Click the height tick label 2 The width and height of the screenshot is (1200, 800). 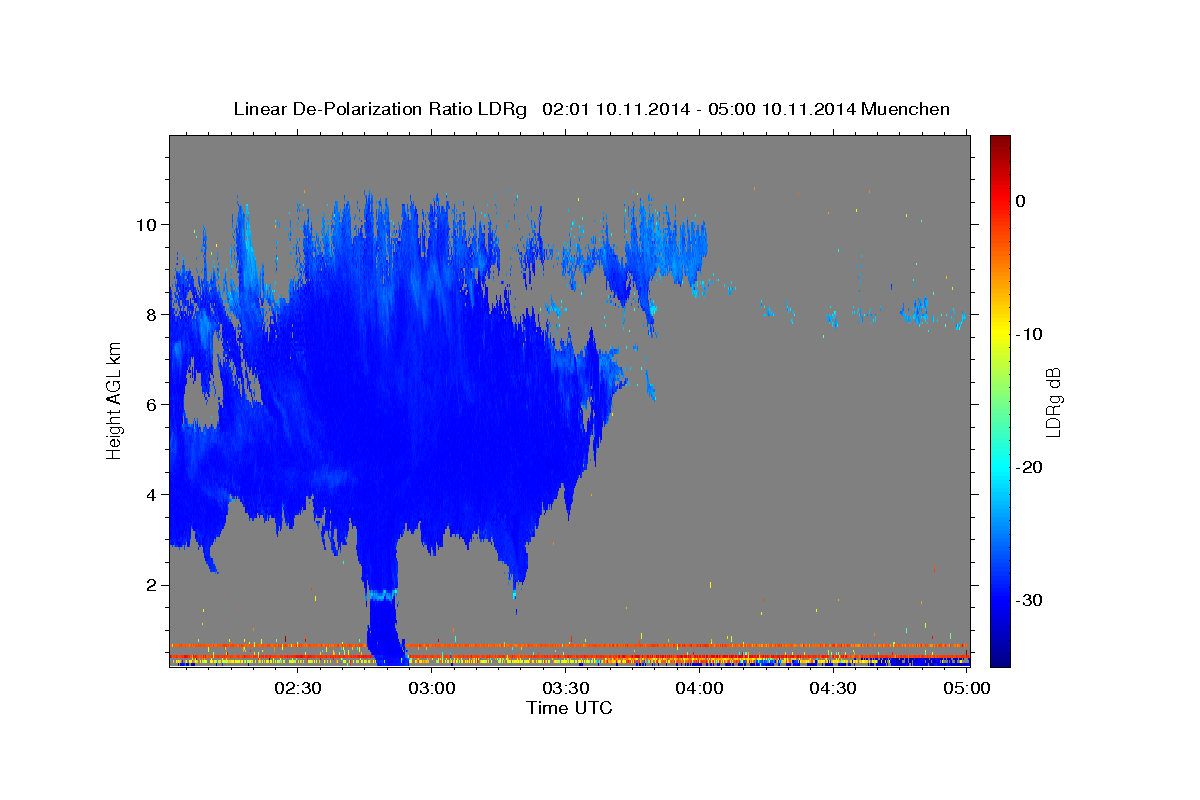coord(150,585)
